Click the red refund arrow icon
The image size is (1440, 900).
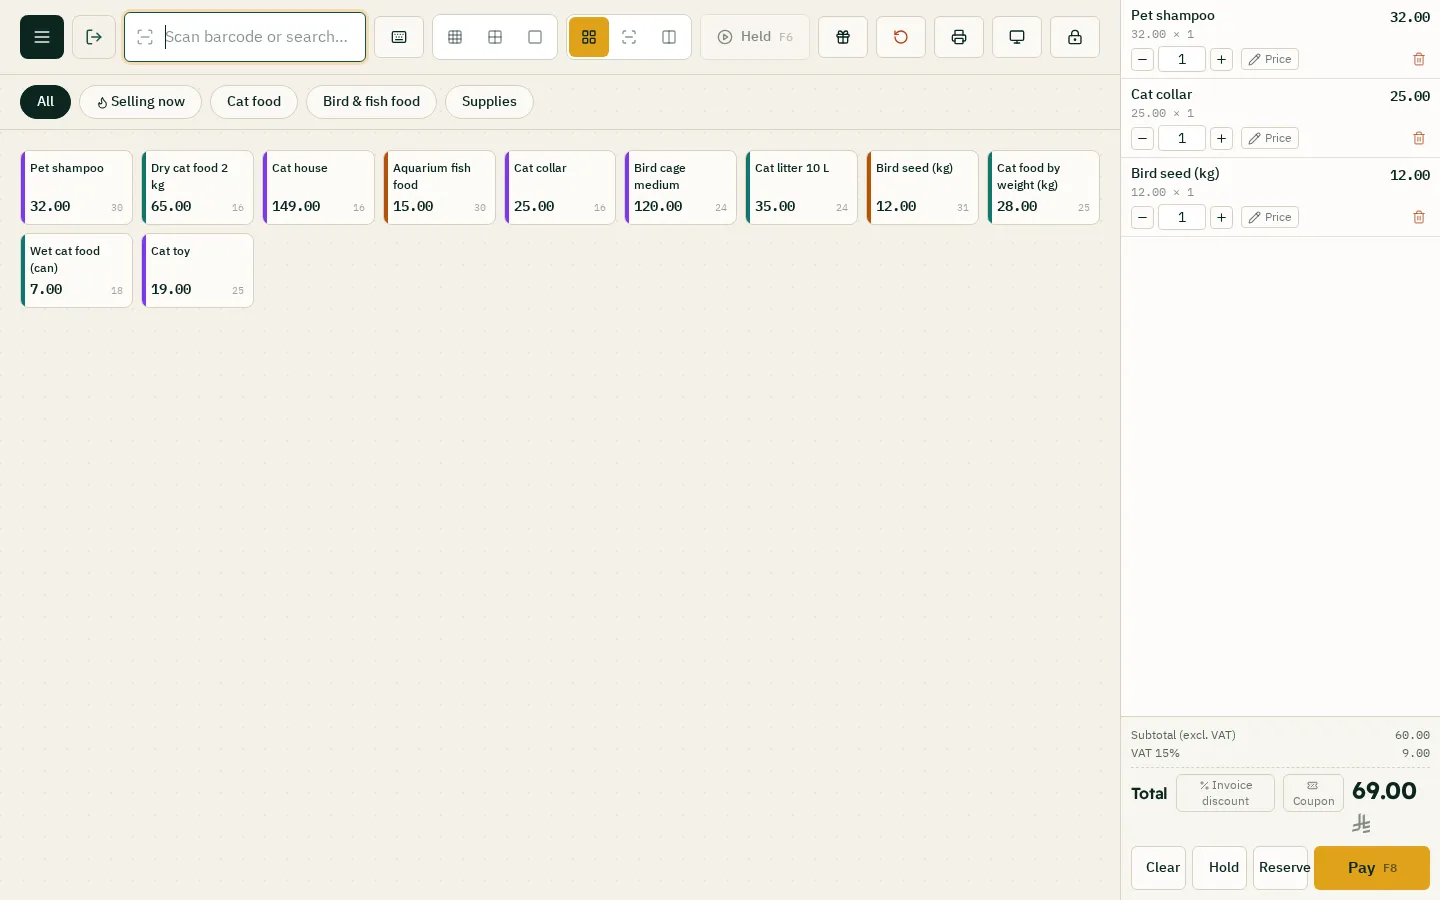click(x=901, y=37)
